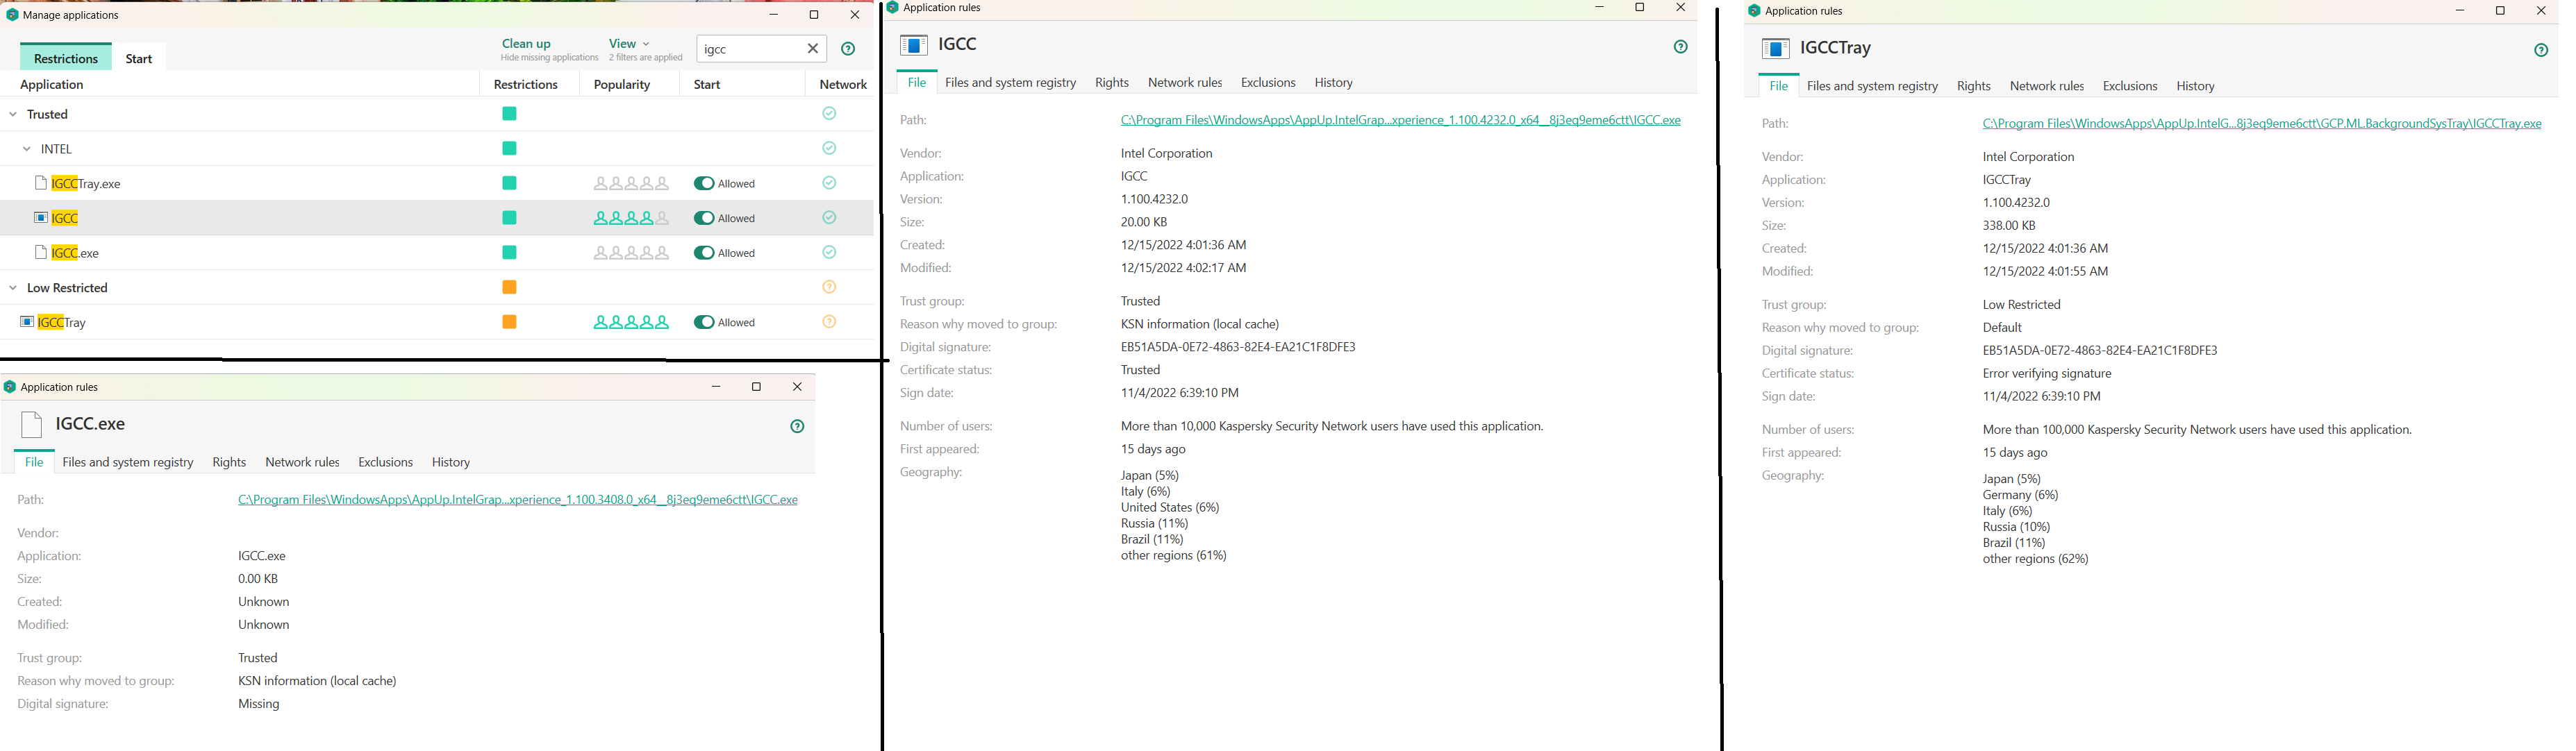Viewport: 2576px width, 751px height.
Task: Click Clean up link
Action: 526,44
